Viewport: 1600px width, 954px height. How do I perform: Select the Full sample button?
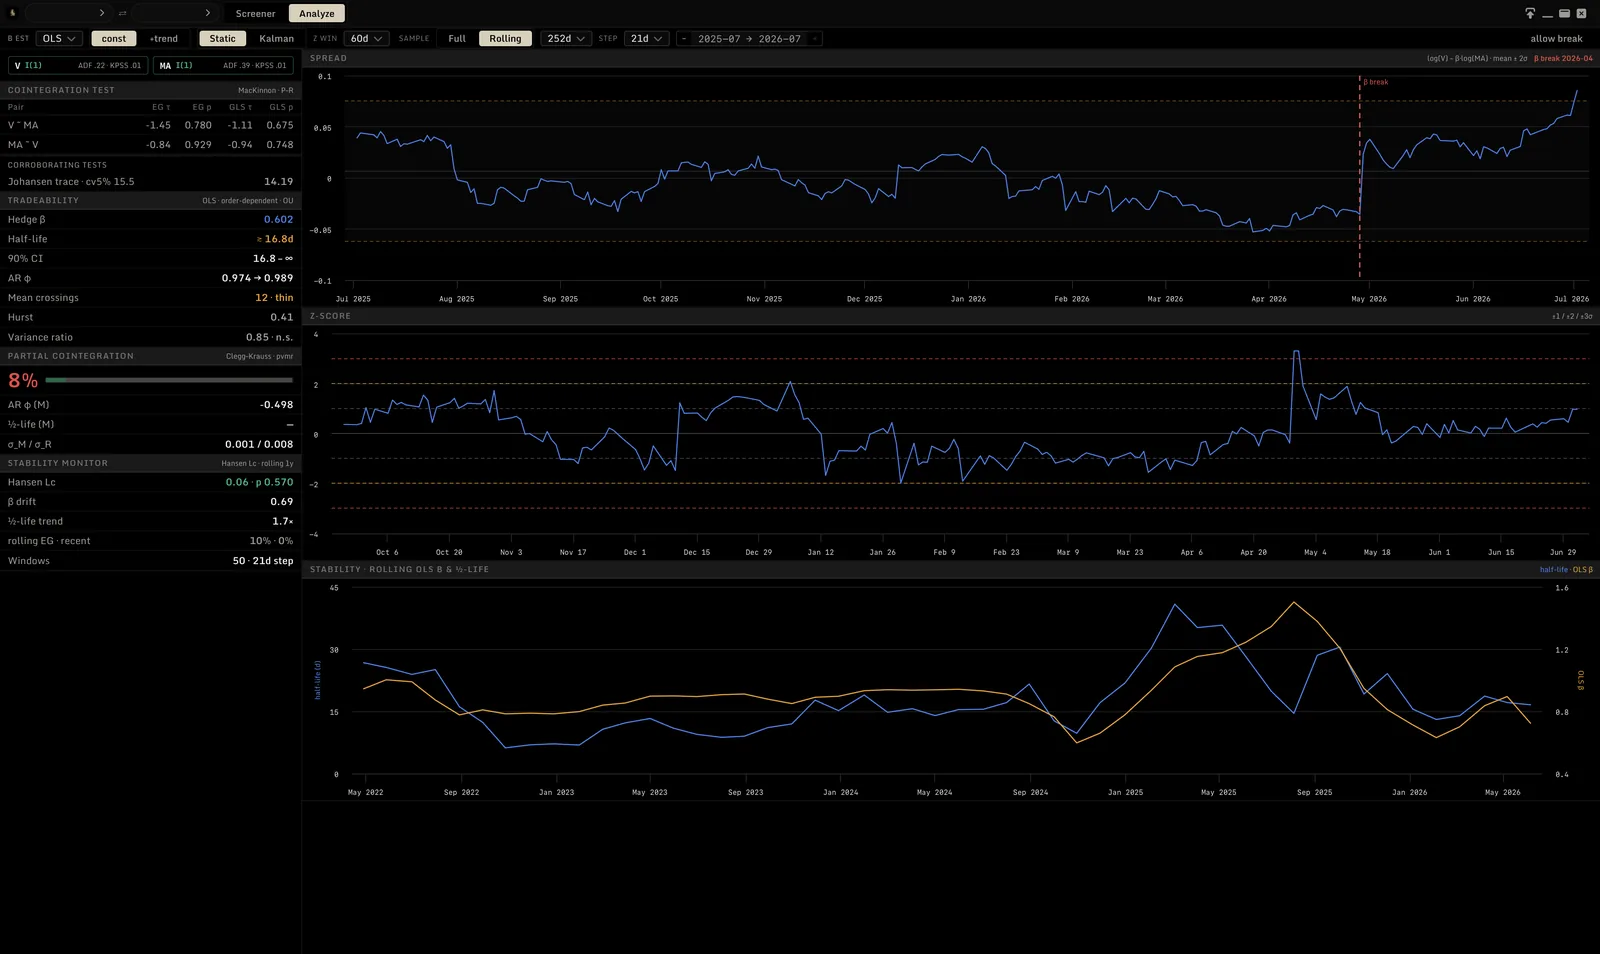click(457, 38)
